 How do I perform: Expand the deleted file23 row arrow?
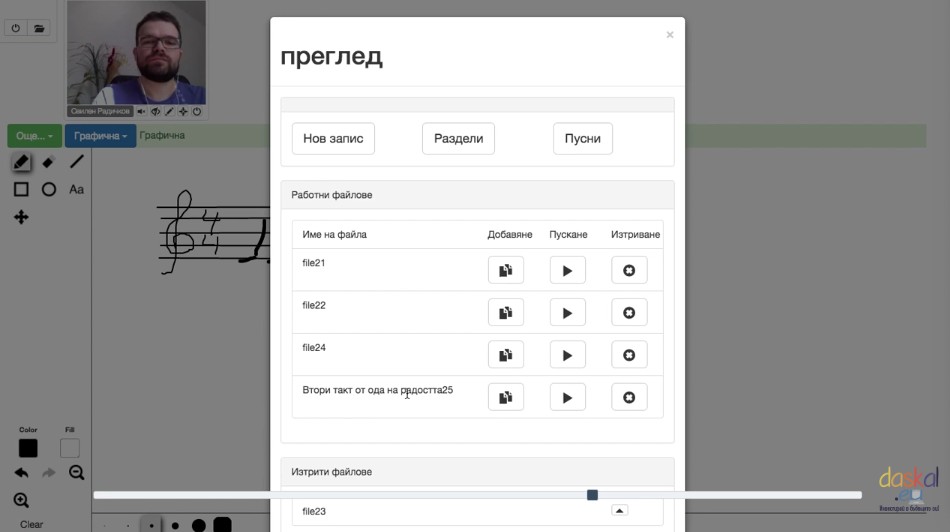(x=619, y=510)
